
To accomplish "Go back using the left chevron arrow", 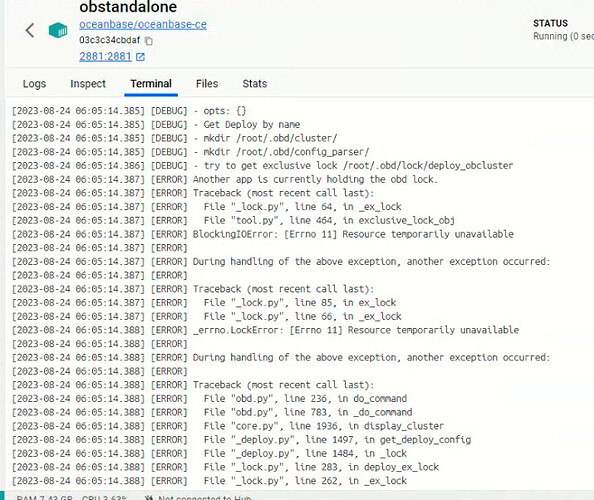I will click(30, 30).
